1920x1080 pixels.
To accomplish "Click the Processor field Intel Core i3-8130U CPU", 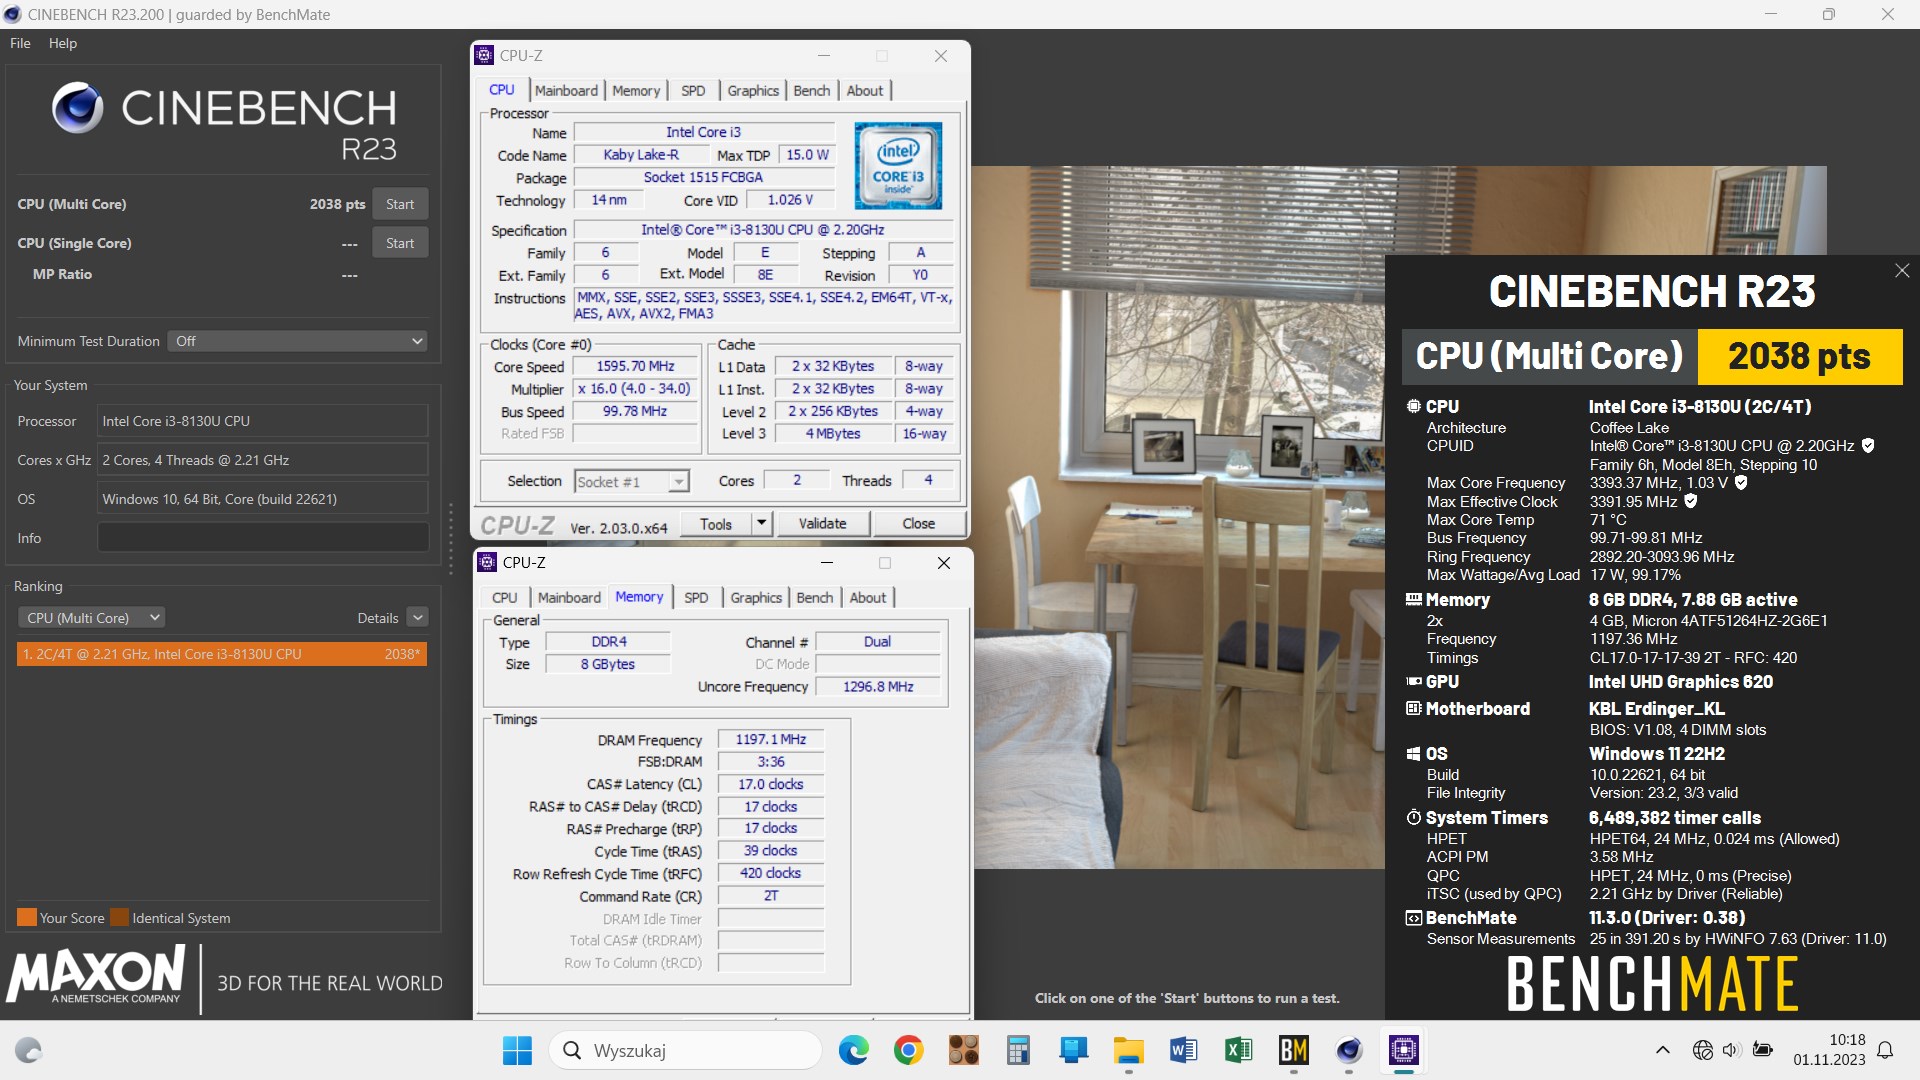I will click(263, 421).
